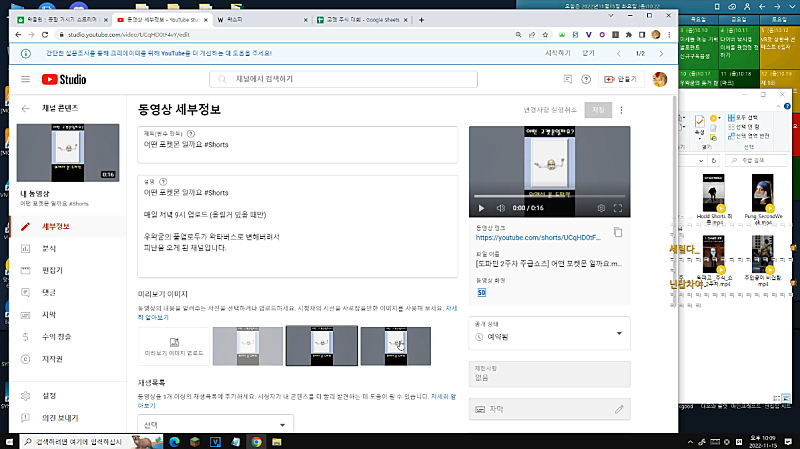Edit 자막 subtitles with pencil icon
Image resolution: width=800 pixels, height=449 pixels.
pyautogui.click(x=620, y=409)
